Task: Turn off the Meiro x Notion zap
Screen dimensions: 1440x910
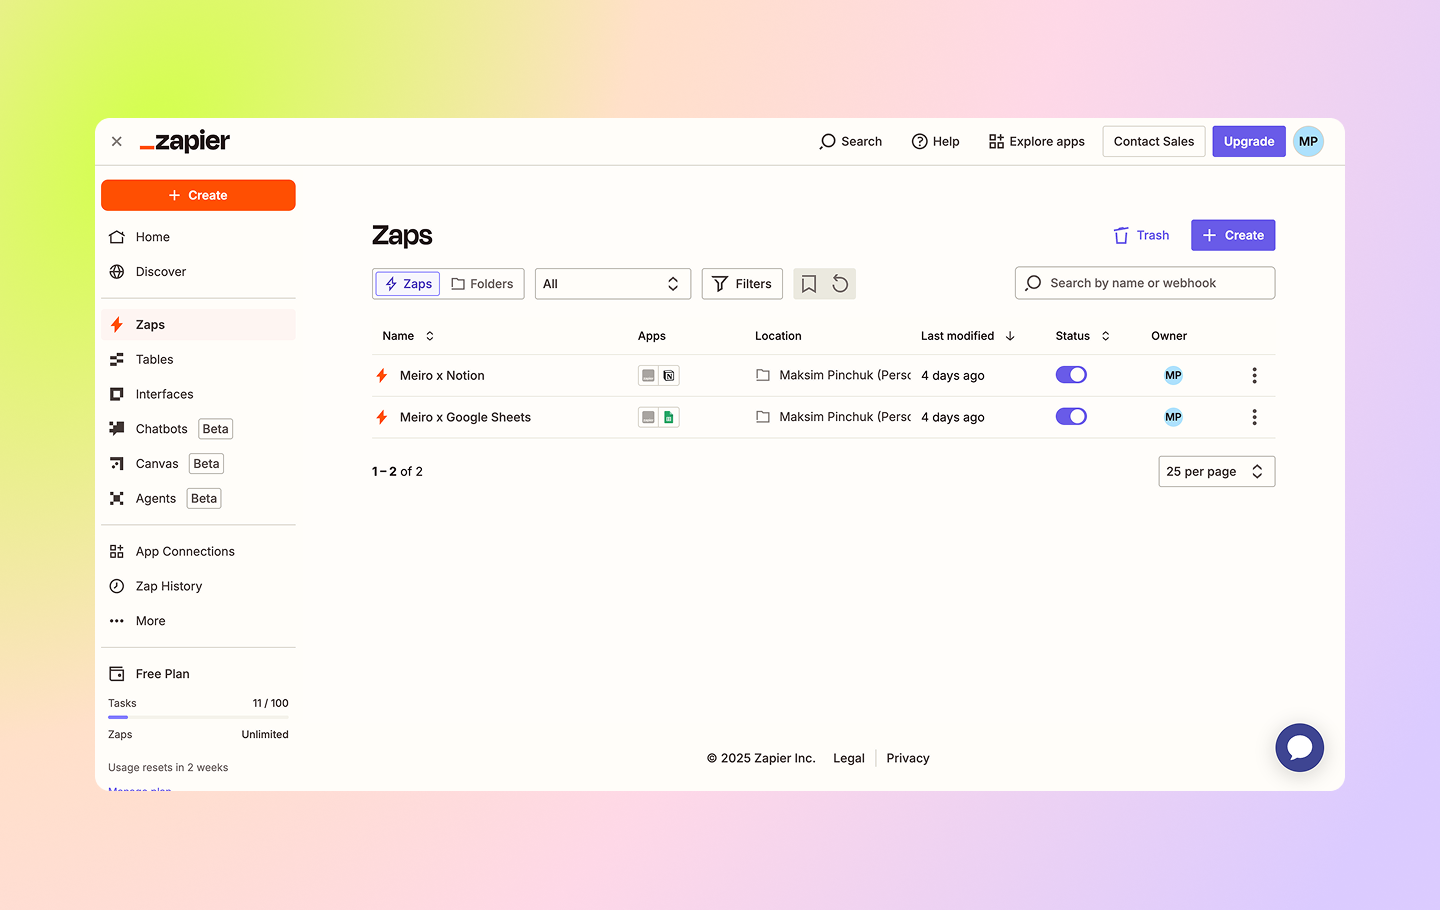Action: [x=1071, y=375]
